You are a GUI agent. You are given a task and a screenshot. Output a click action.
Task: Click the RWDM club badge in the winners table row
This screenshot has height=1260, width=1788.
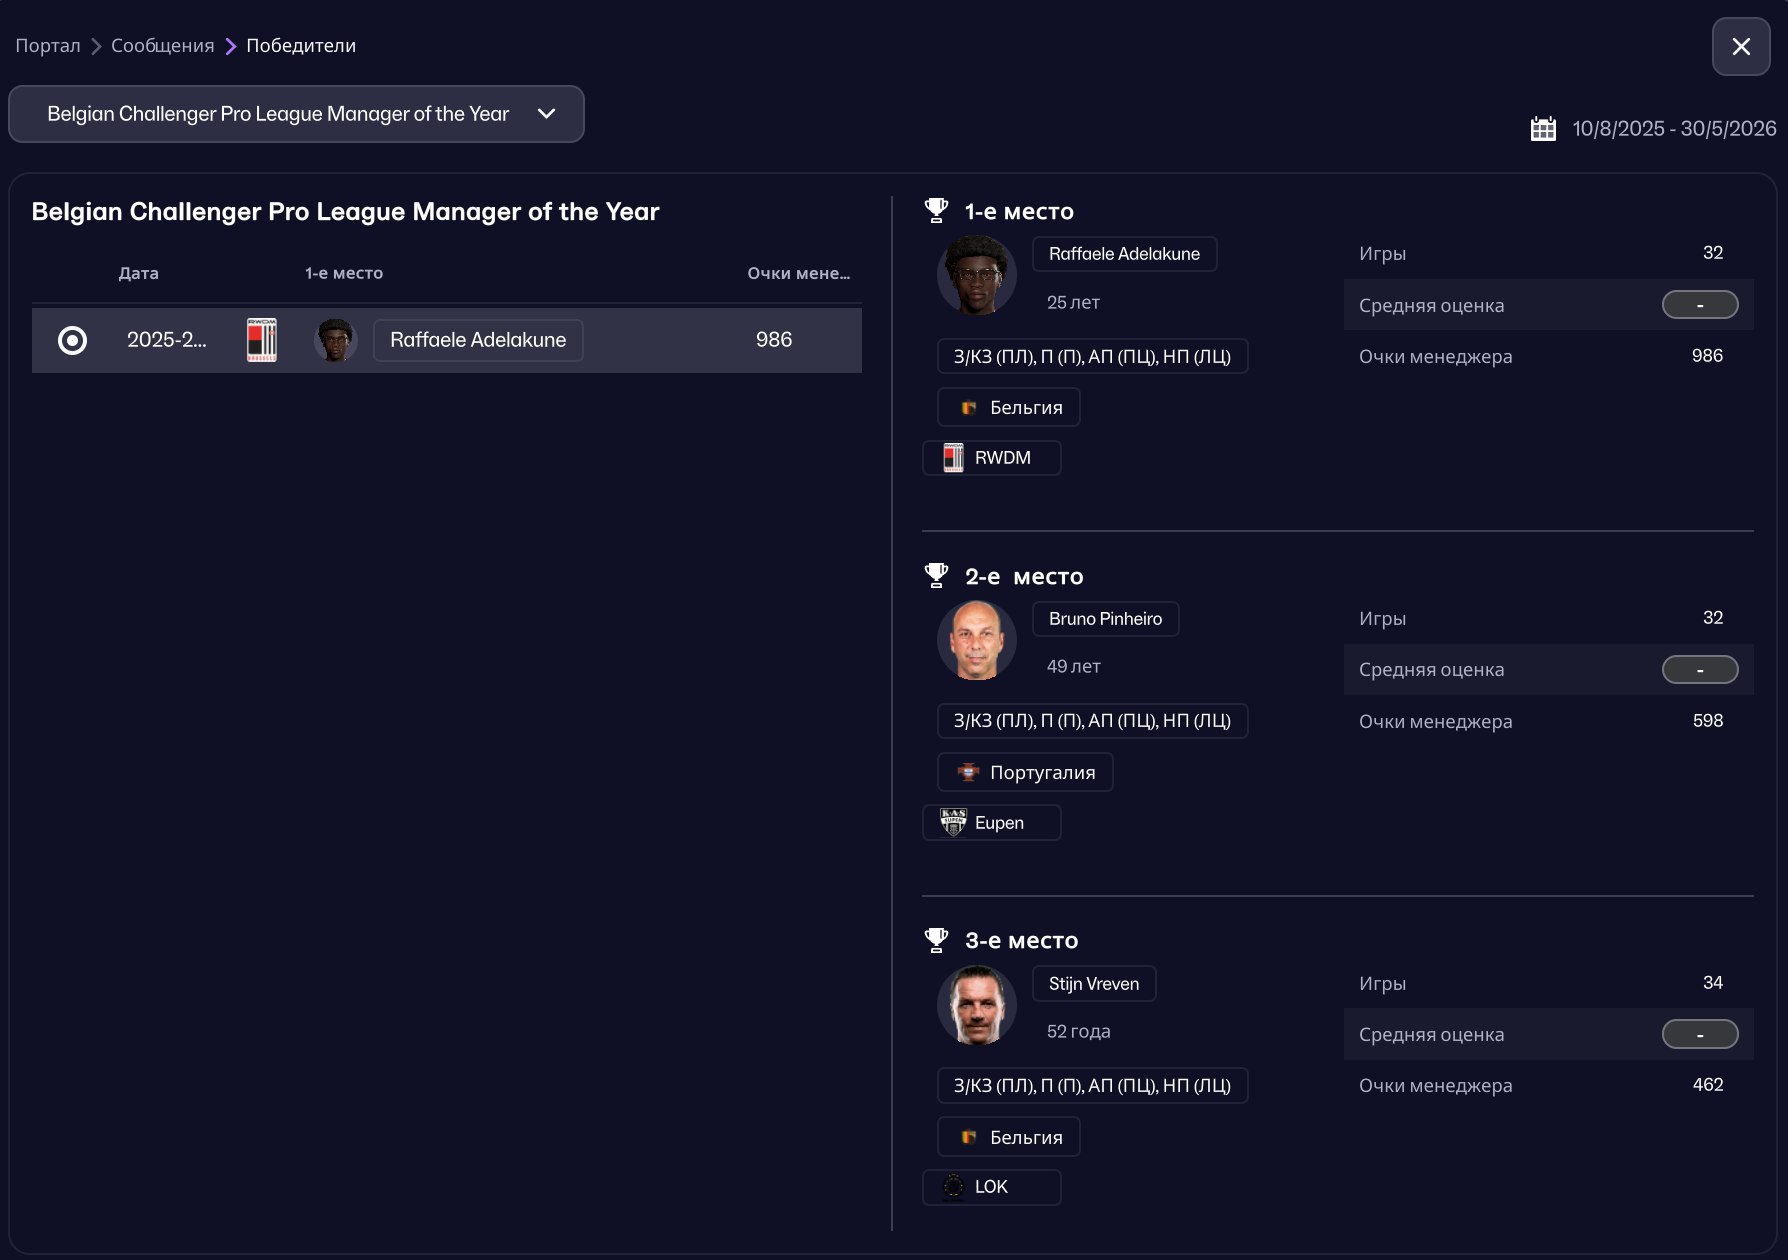tap(262, 340)
